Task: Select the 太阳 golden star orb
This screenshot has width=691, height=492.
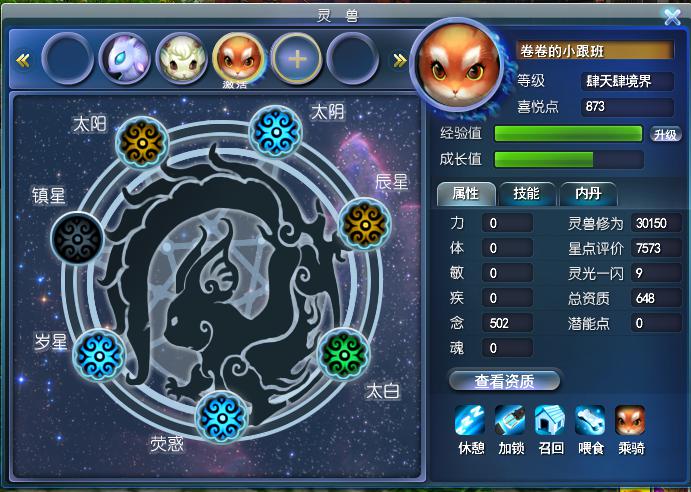Action: point(142,143)
